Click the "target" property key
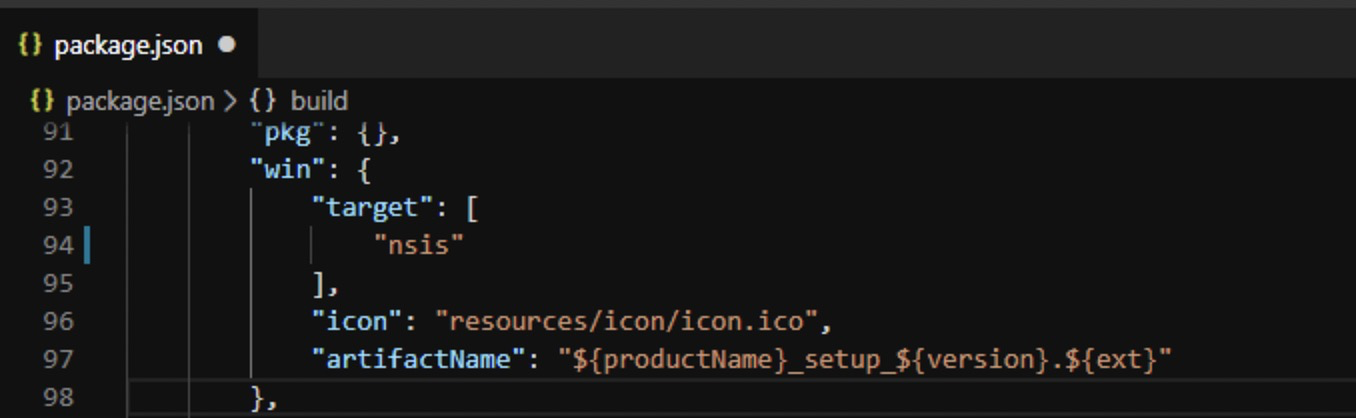 [365, 208]
